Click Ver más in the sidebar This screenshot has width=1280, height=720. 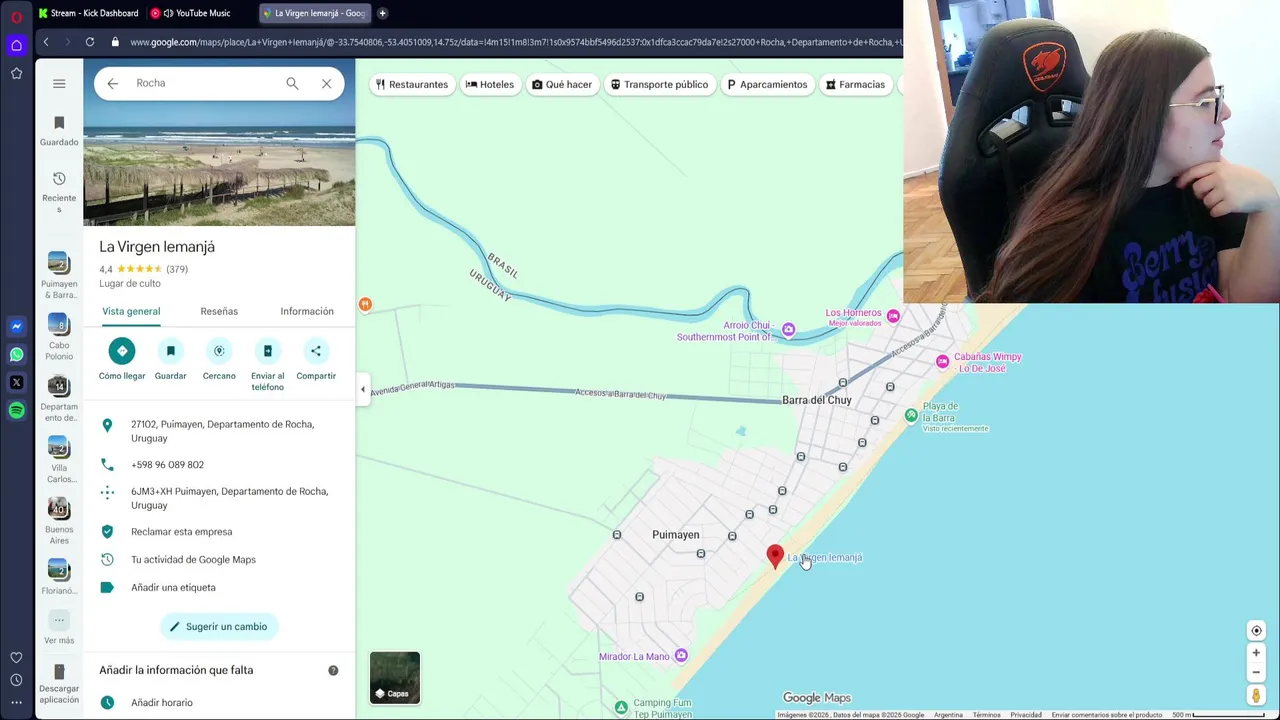tap(59, 628)
